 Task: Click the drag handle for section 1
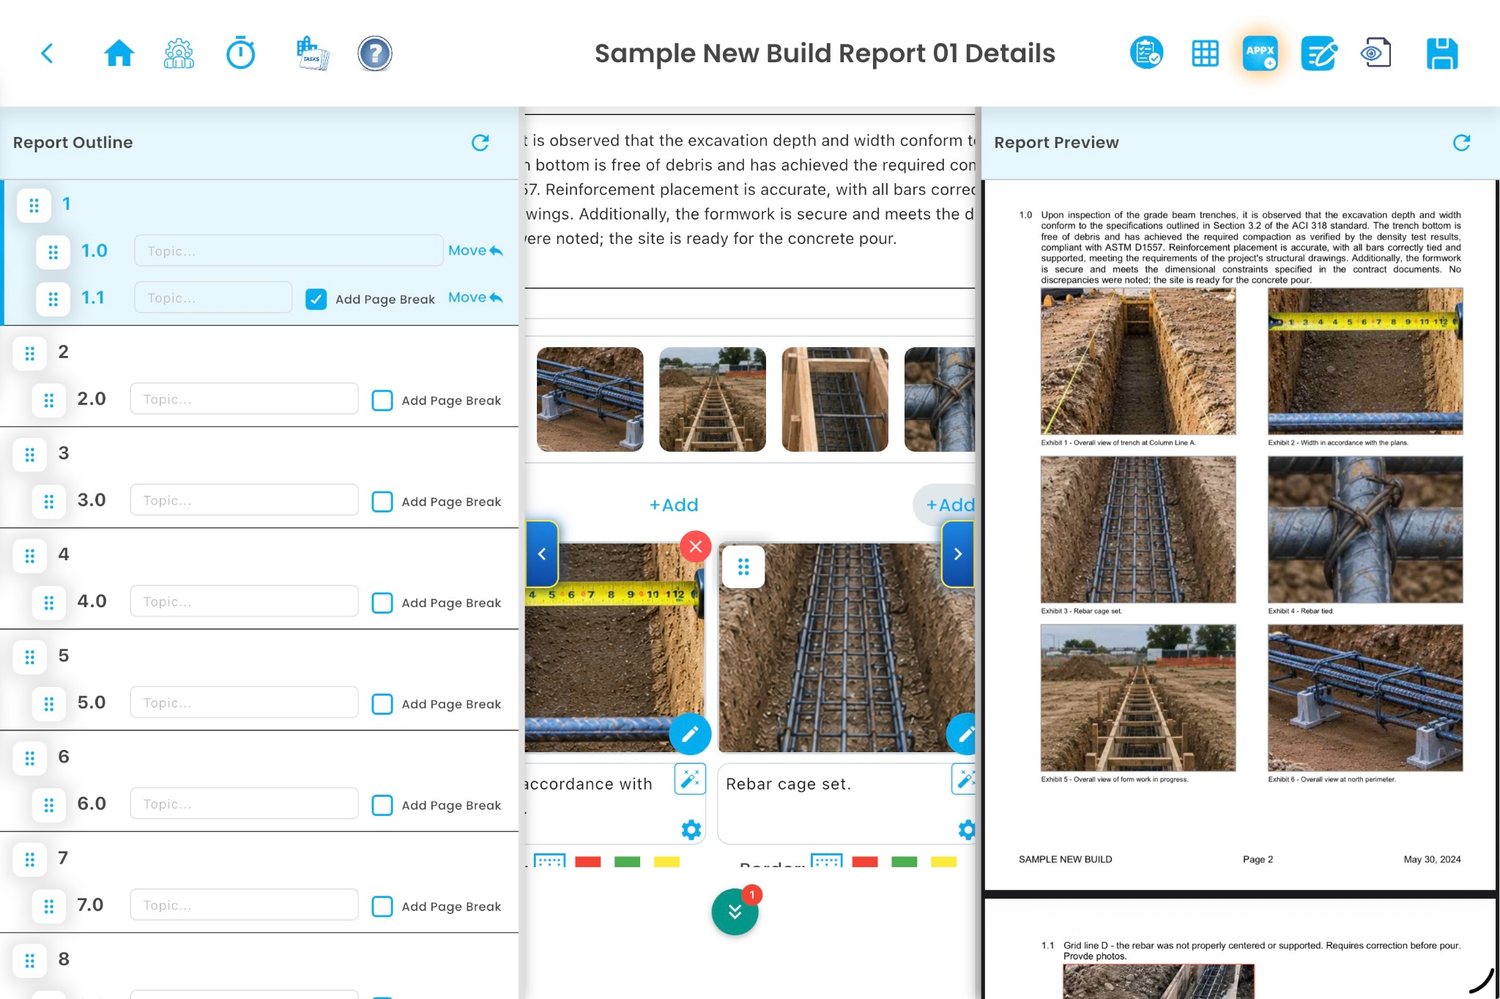34,205
